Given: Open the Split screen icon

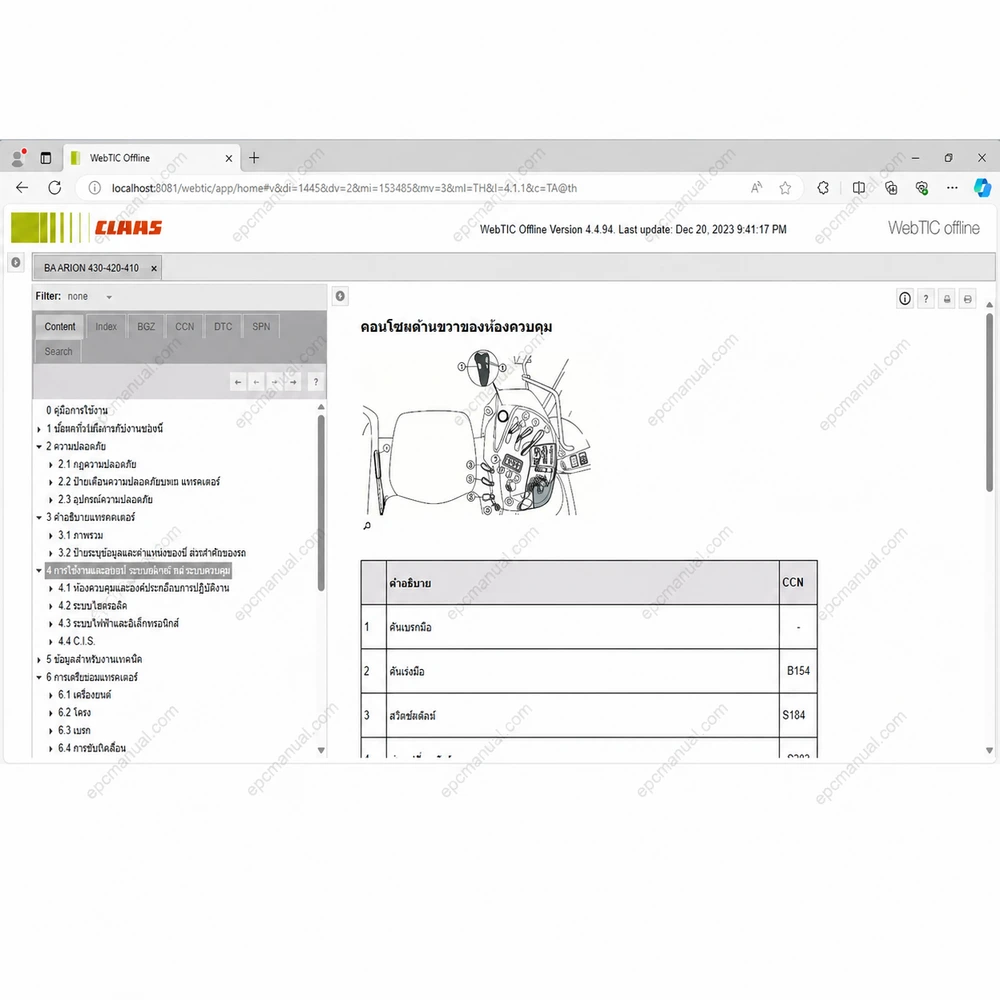Looking at the screenshot, I should [859, 188].
